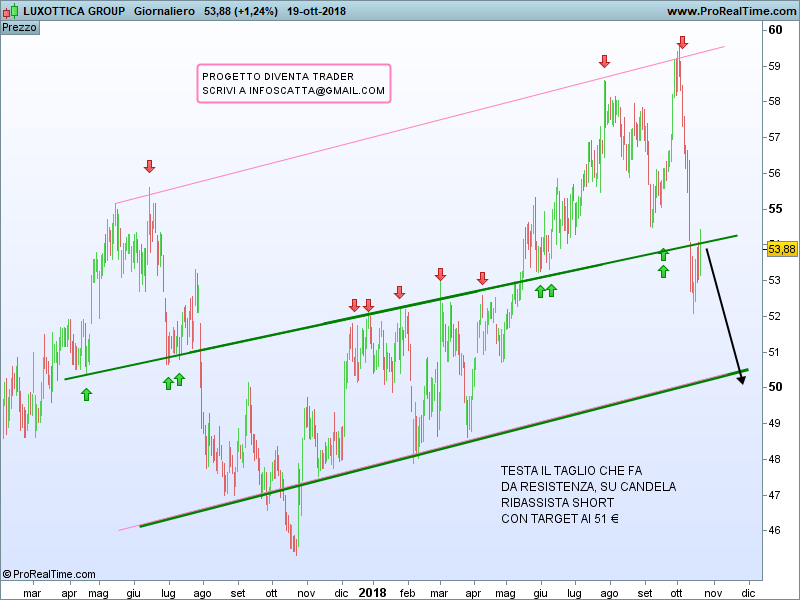Click the bold 55 price axis label
Image resolution: width=800 pixels, height=600 pixels.
pyautogui.click(x=775, y=209)
